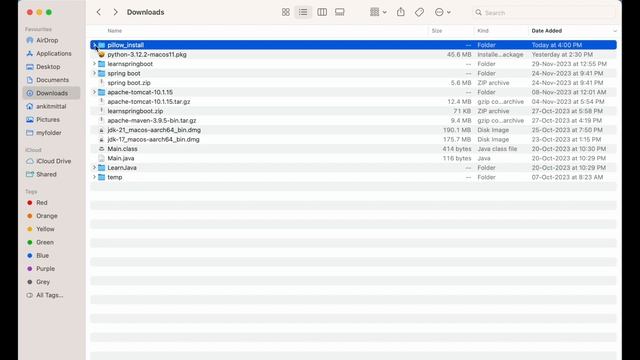Select Downloads in the sidebar
Image resolution: width=640 pixels, height=360 pixels.
point(51,93)
